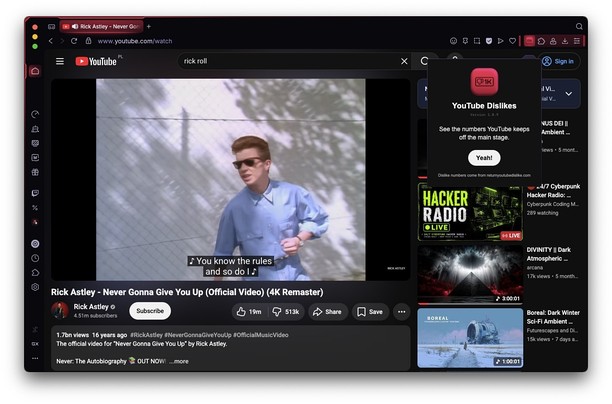Submit search with the magnifier button
This screenshot has height=404, width=612.
(x=424, y=61)
